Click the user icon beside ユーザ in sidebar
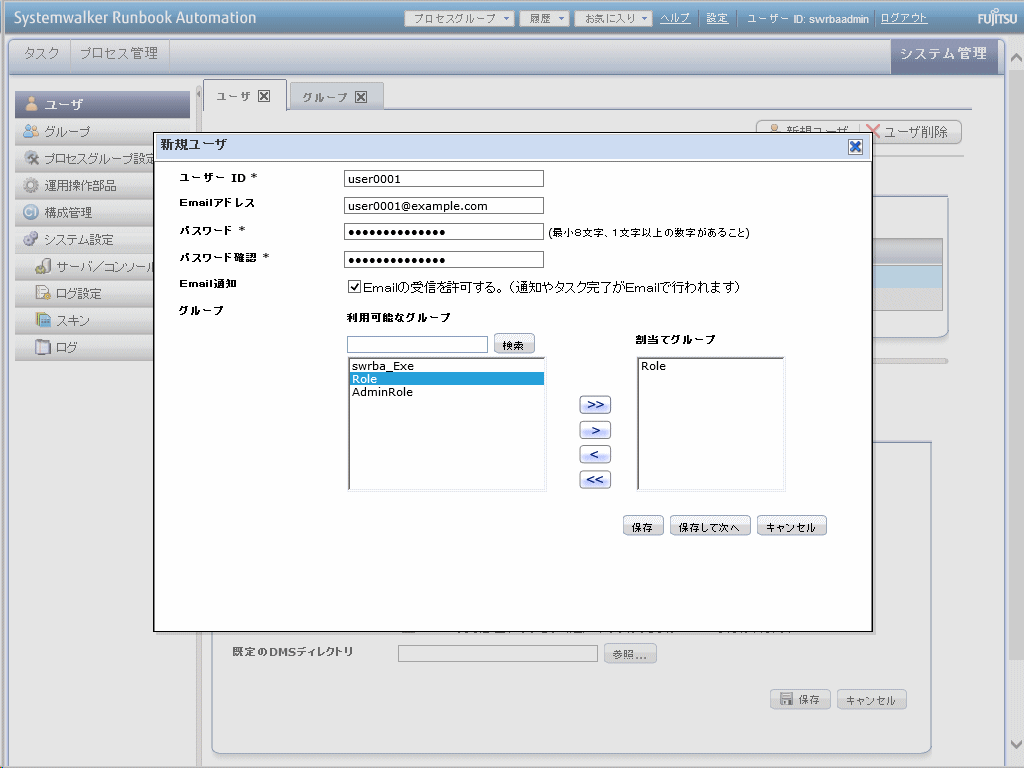The image size is (1024, 768). tap(31, 103)
